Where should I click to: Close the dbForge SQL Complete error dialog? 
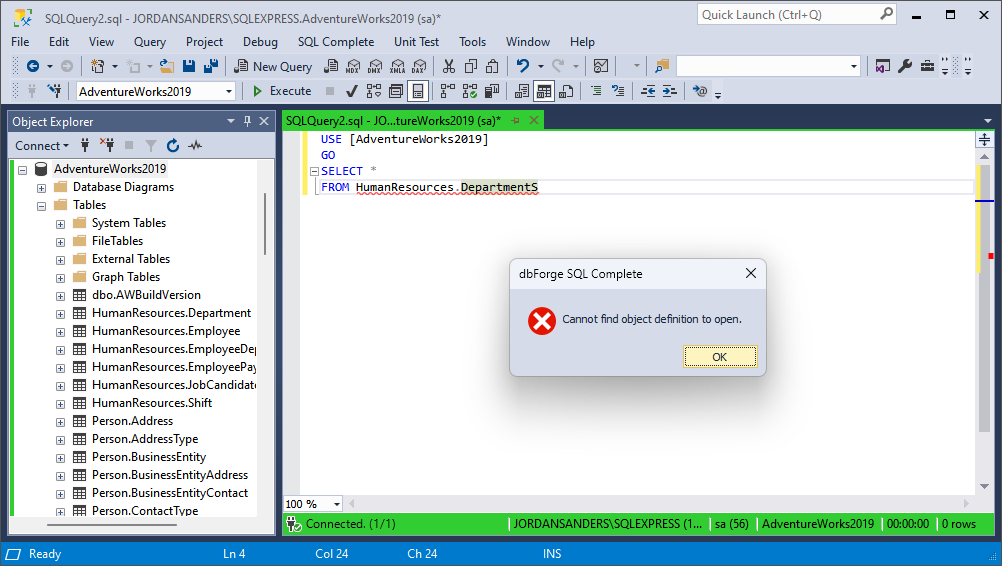point(751,273)
